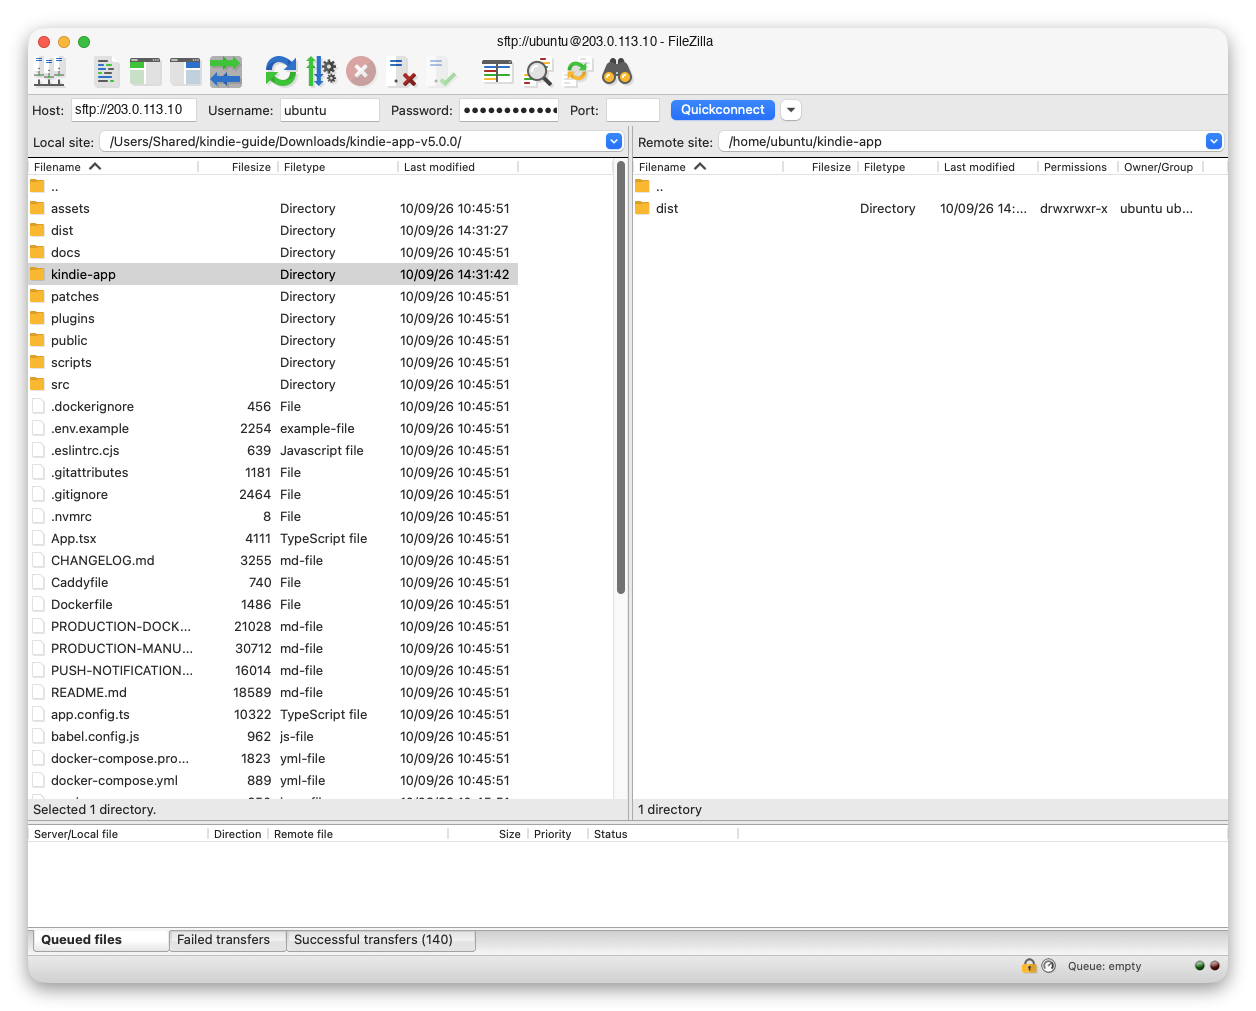Reconnect to the last server icon
The height and width of the screenshot is (1011, 1256).
click(x=441, y=71)
